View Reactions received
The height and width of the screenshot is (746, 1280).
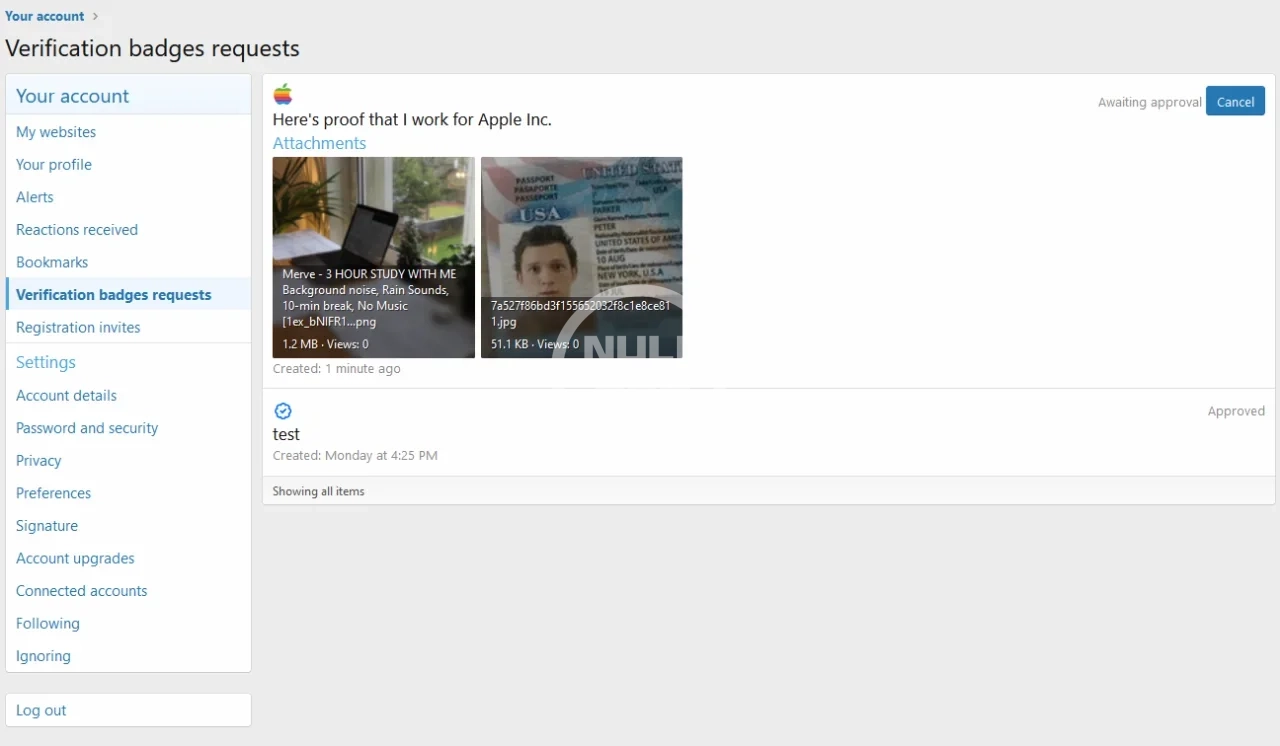77,230
